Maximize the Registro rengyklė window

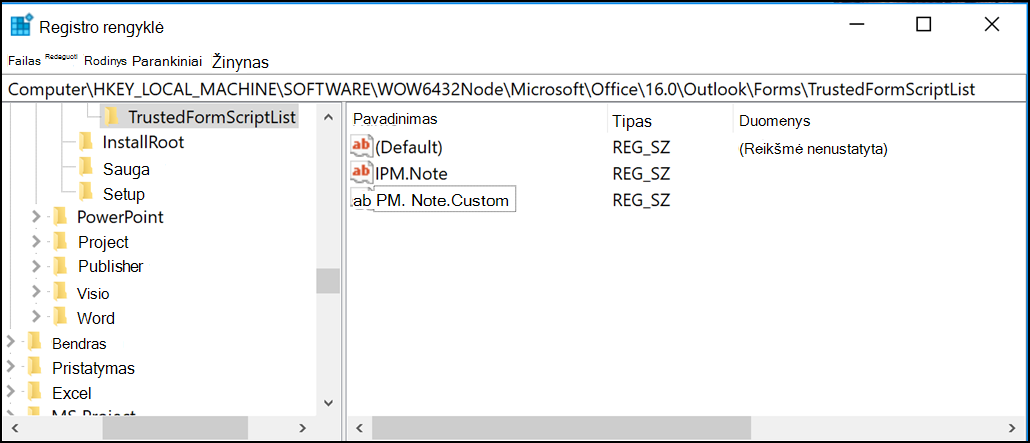(x=924, y=25)
